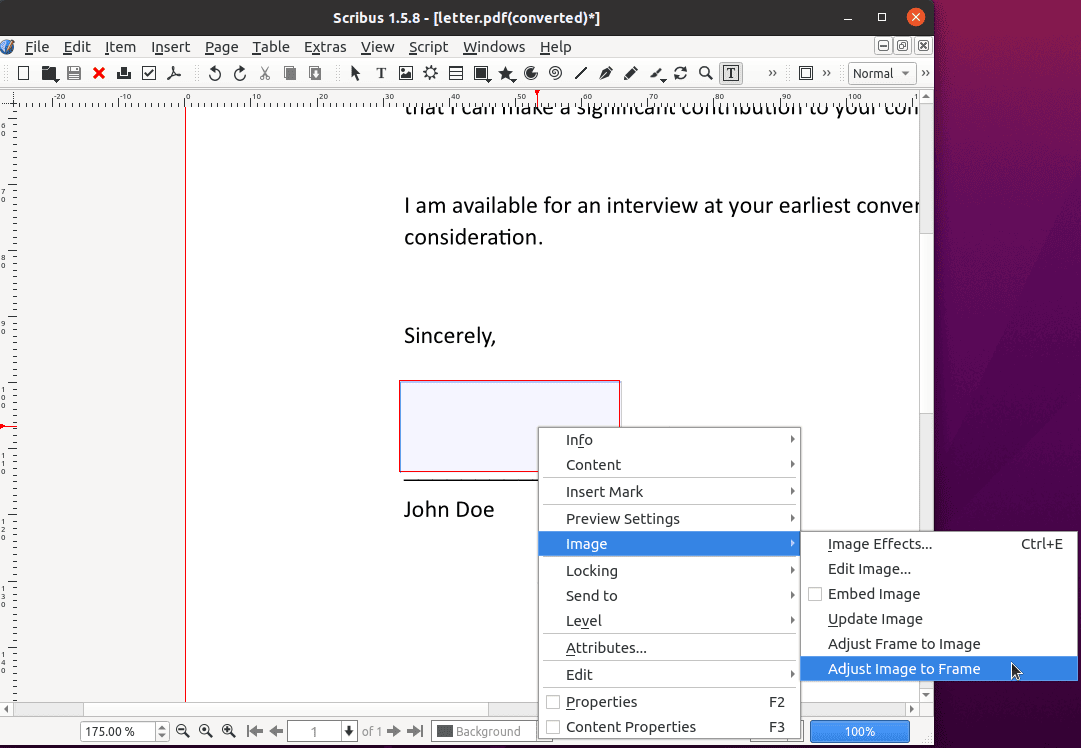Select Update Image from the submenu

(x=874, y=618)
